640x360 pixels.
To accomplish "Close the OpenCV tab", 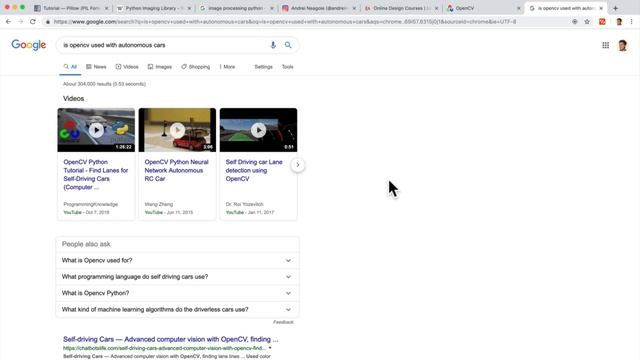I will (519, 8).
